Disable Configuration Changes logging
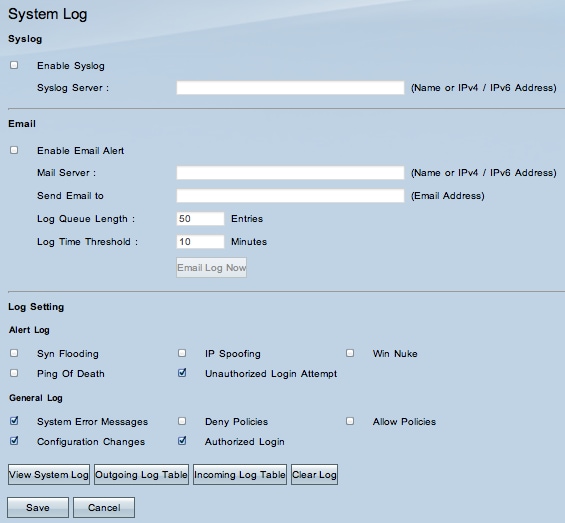 tap(14, 440)
